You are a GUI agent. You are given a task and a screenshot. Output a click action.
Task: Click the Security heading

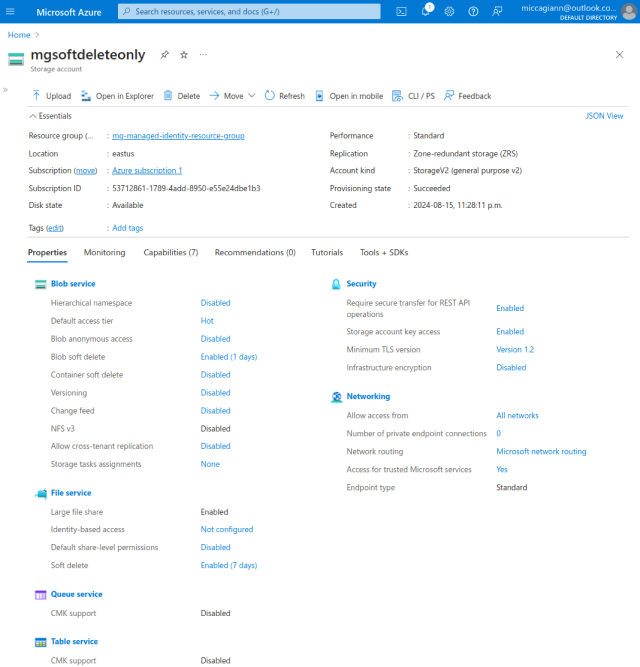point(361,284)
